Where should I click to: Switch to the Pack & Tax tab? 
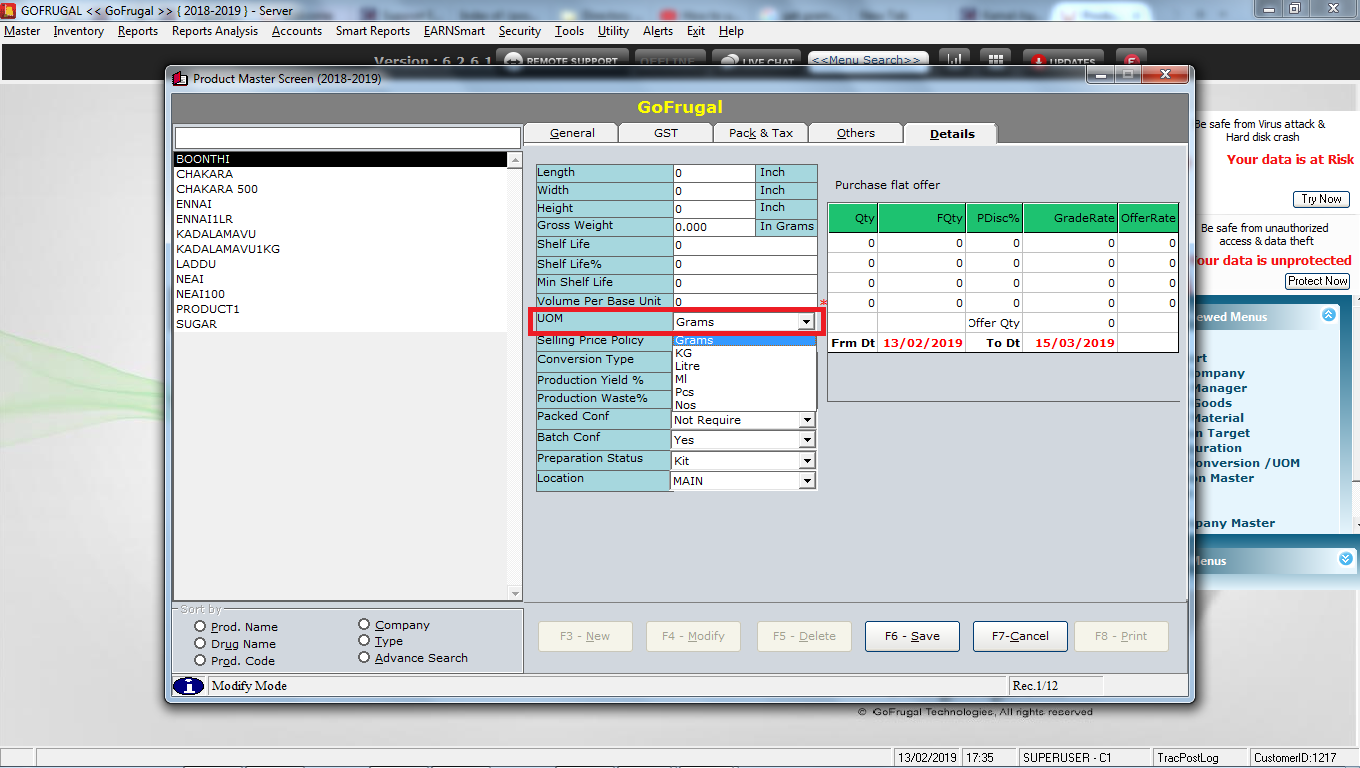(760, 133)
